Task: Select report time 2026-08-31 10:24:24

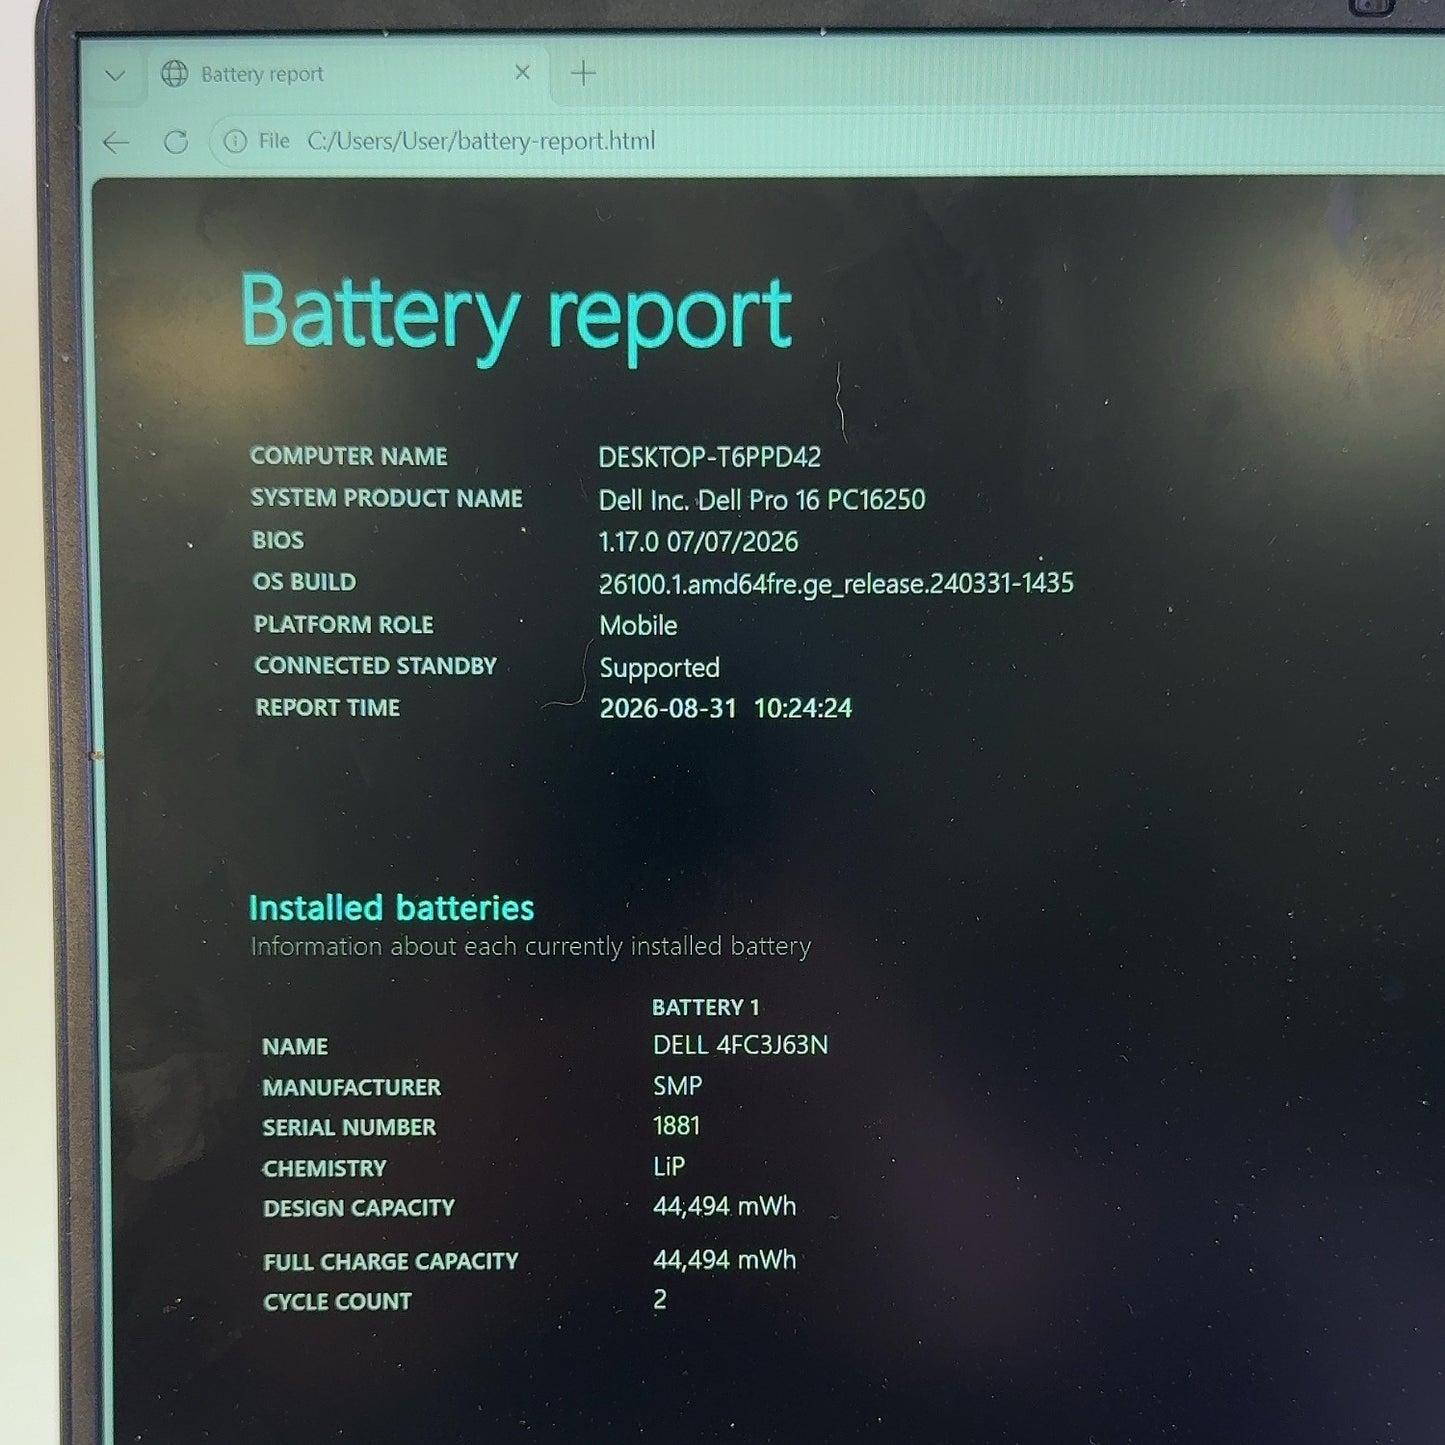Action: [x=726, y=708]
